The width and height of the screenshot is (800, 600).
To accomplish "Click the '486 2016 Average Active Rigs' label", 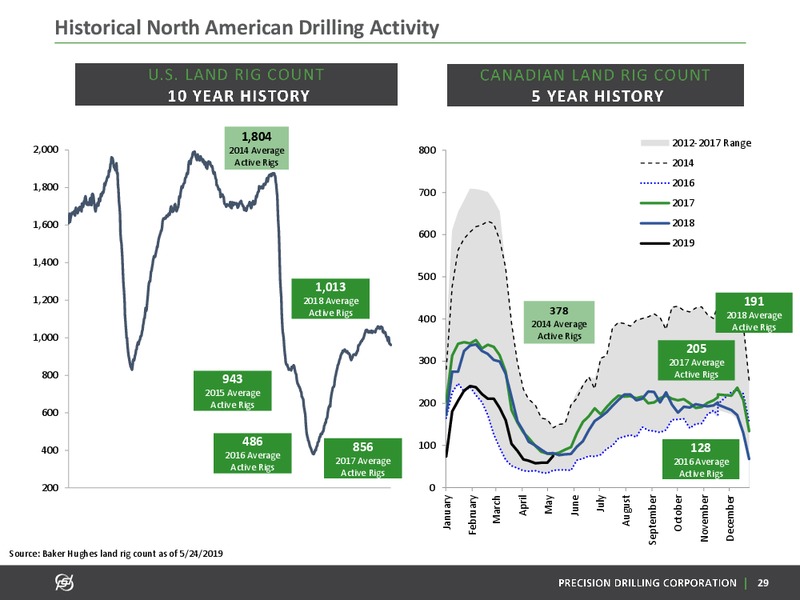I will (253, 453).
